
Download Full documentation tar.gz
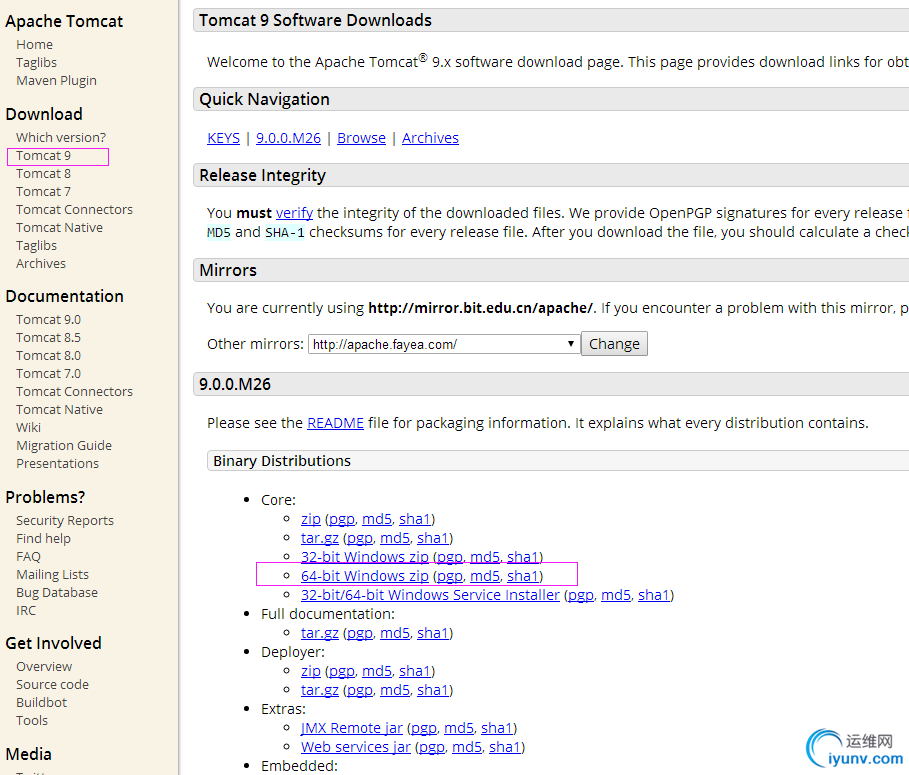(x=319, y=633)
